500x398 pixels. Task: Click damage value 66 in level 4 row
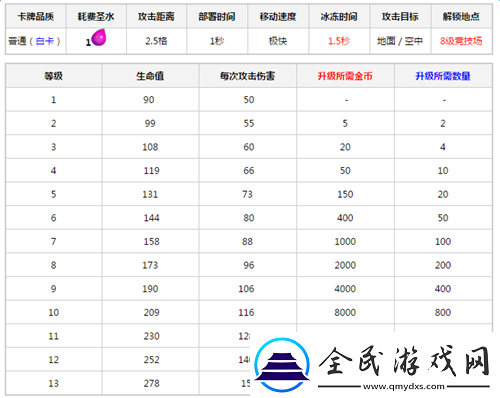249,171
